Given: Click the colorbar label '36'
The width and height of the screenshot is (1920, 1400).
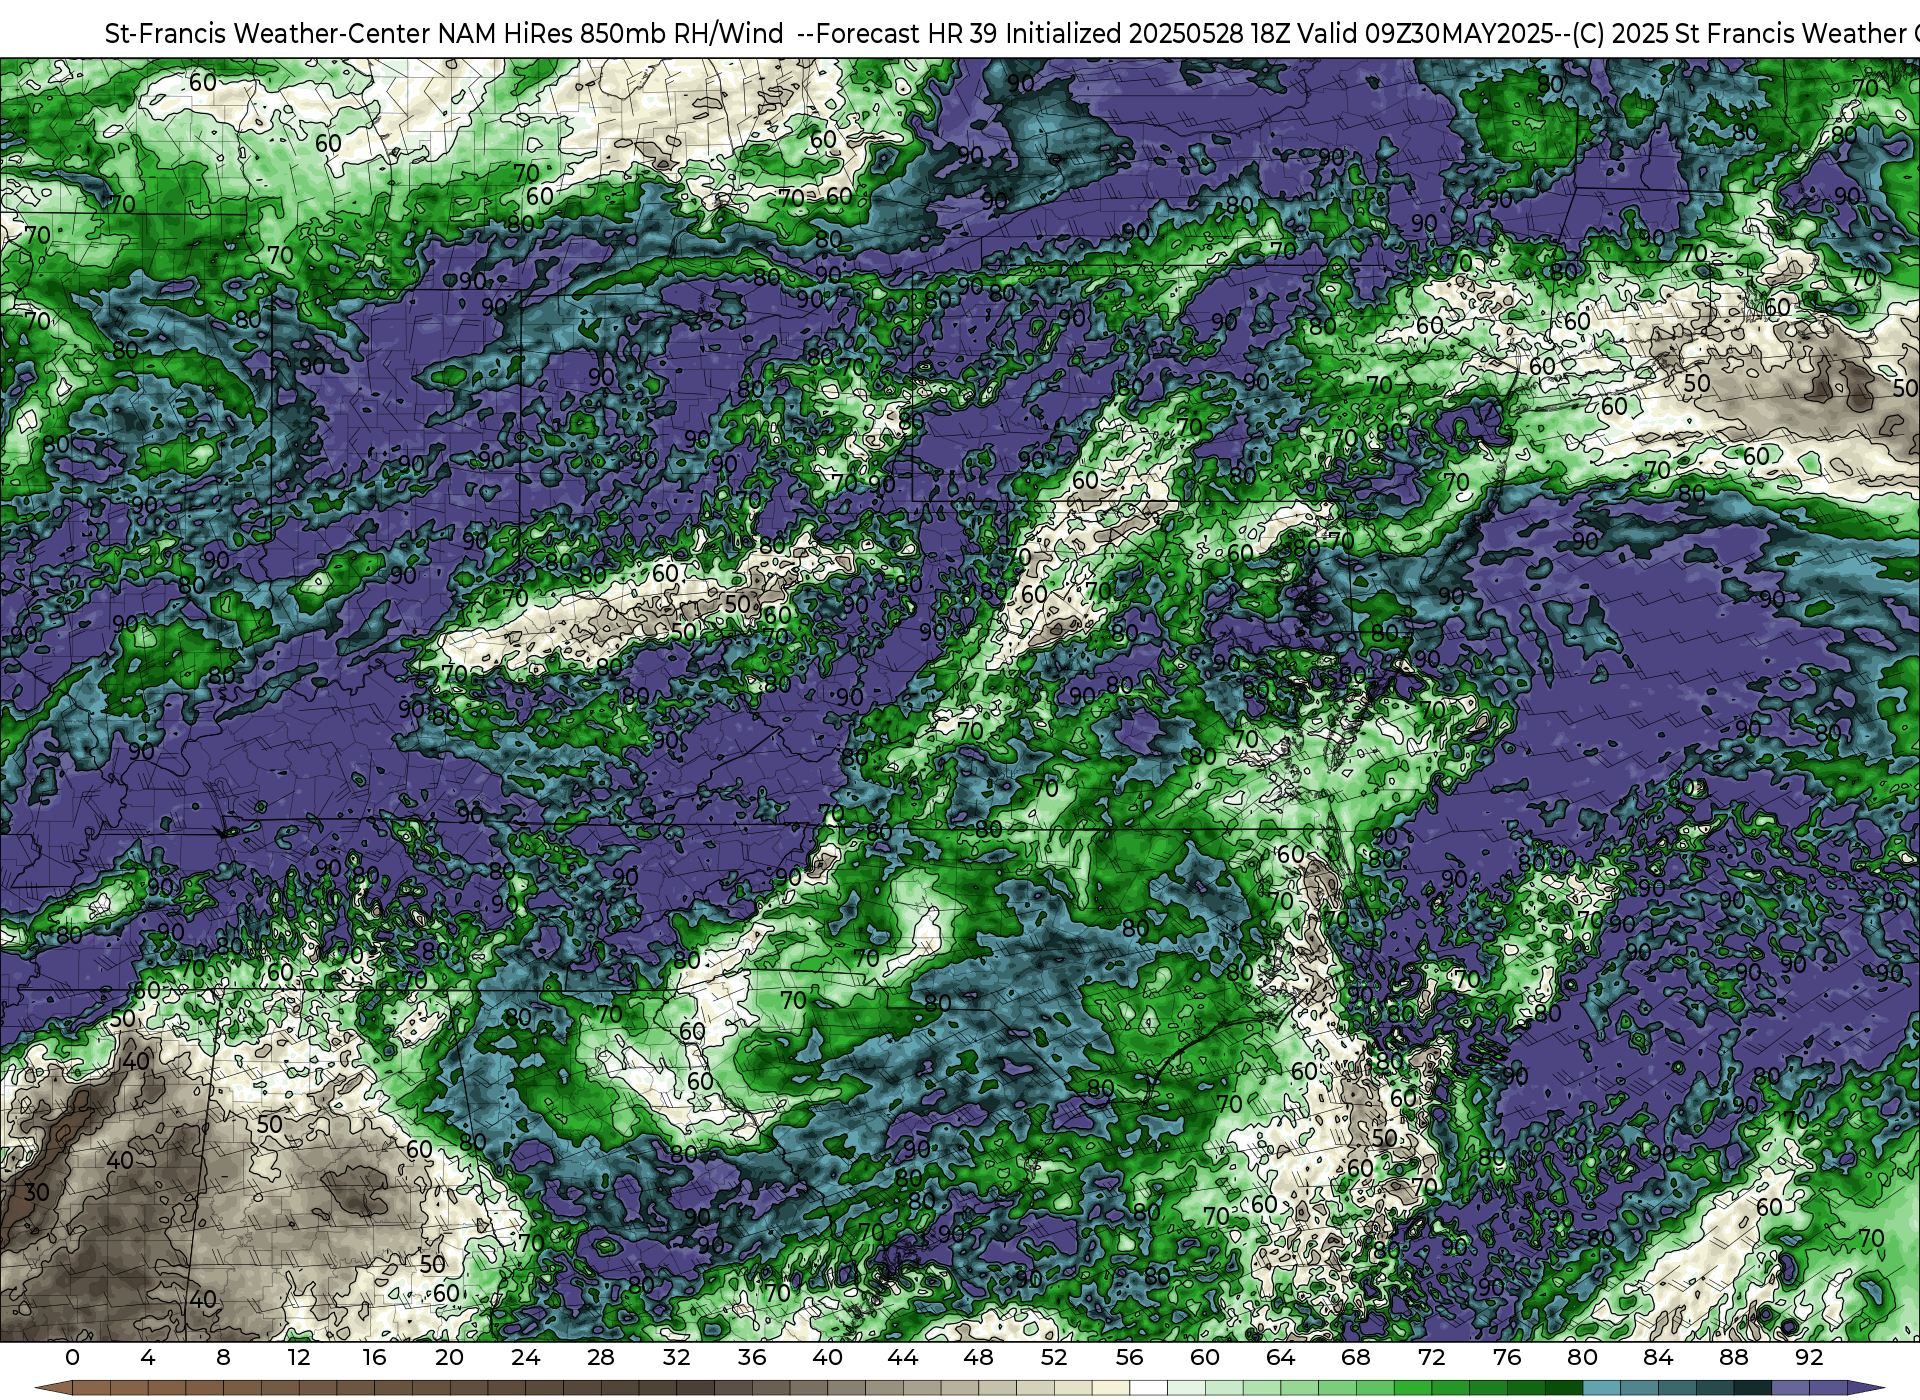Looking at the screenshot, I should (751, 1357).
